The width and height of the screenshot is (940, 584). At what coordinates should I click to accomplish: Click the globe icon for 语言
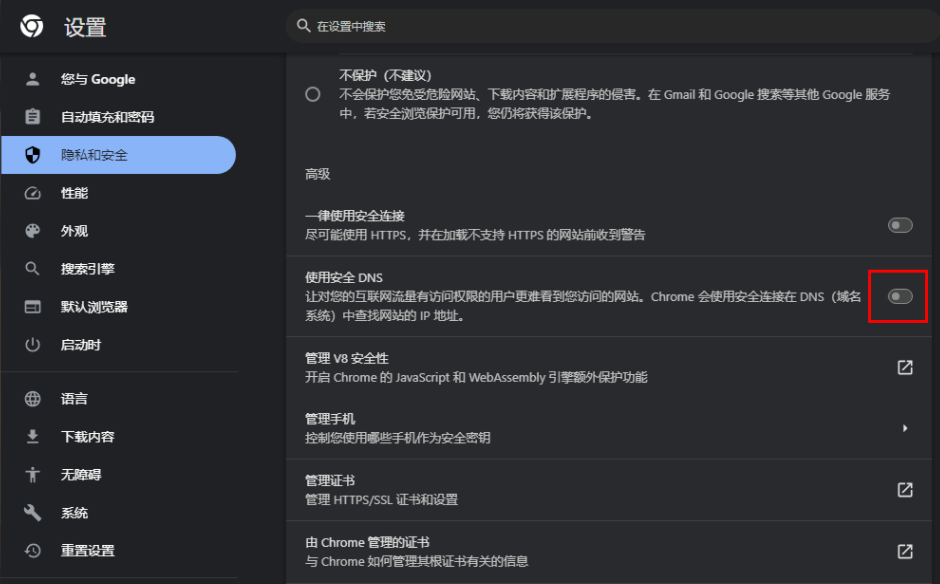[32, 399]
